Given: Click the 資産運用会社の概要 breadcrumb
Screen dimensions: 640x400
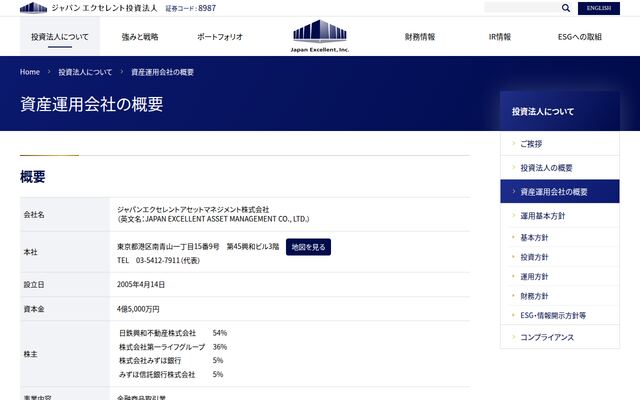Looking at the screenshot, I should click(162, 72).
